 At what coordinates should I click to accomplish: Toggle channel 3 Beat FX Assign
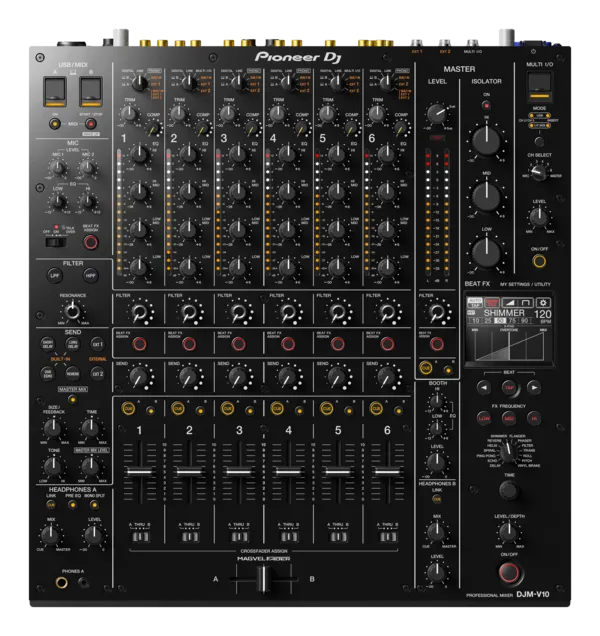pos(239,344)
